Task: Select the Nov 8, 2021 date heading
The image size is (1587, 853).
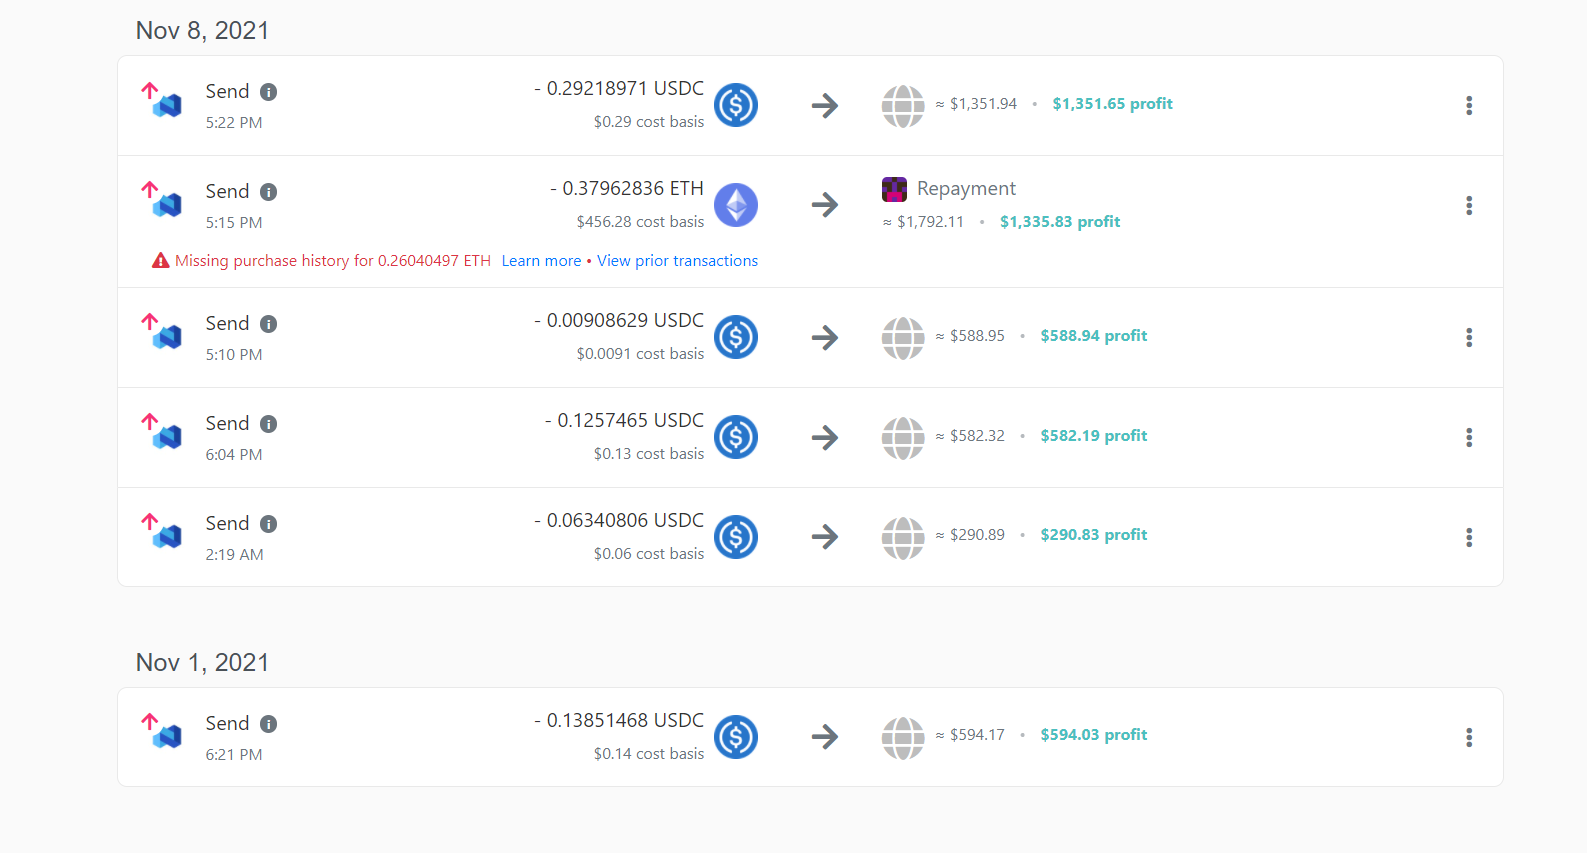Action: click(202, 31)
